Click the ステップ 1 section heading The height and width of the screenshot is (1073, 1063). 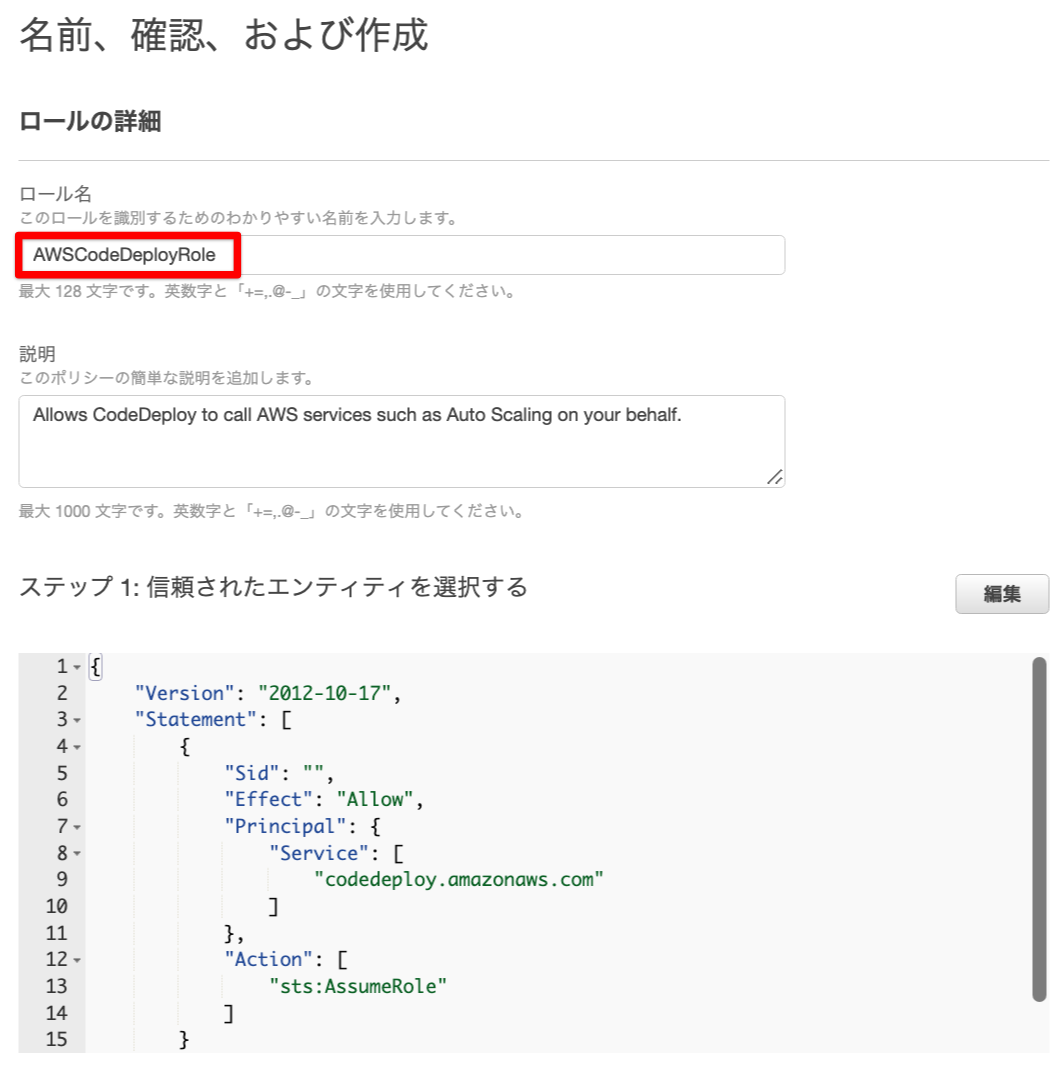coord(273,587)
